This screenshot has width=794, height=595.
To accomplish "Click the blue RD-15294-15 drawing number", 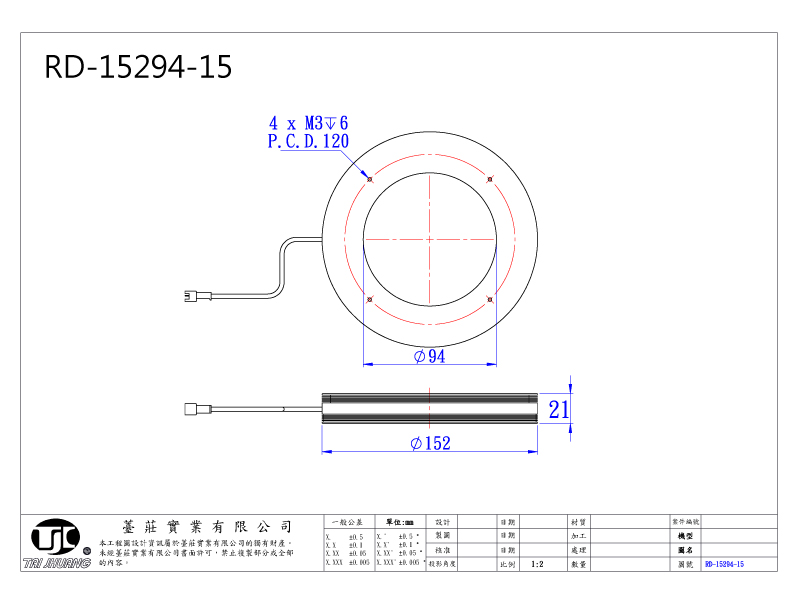I will coord(724,564).
